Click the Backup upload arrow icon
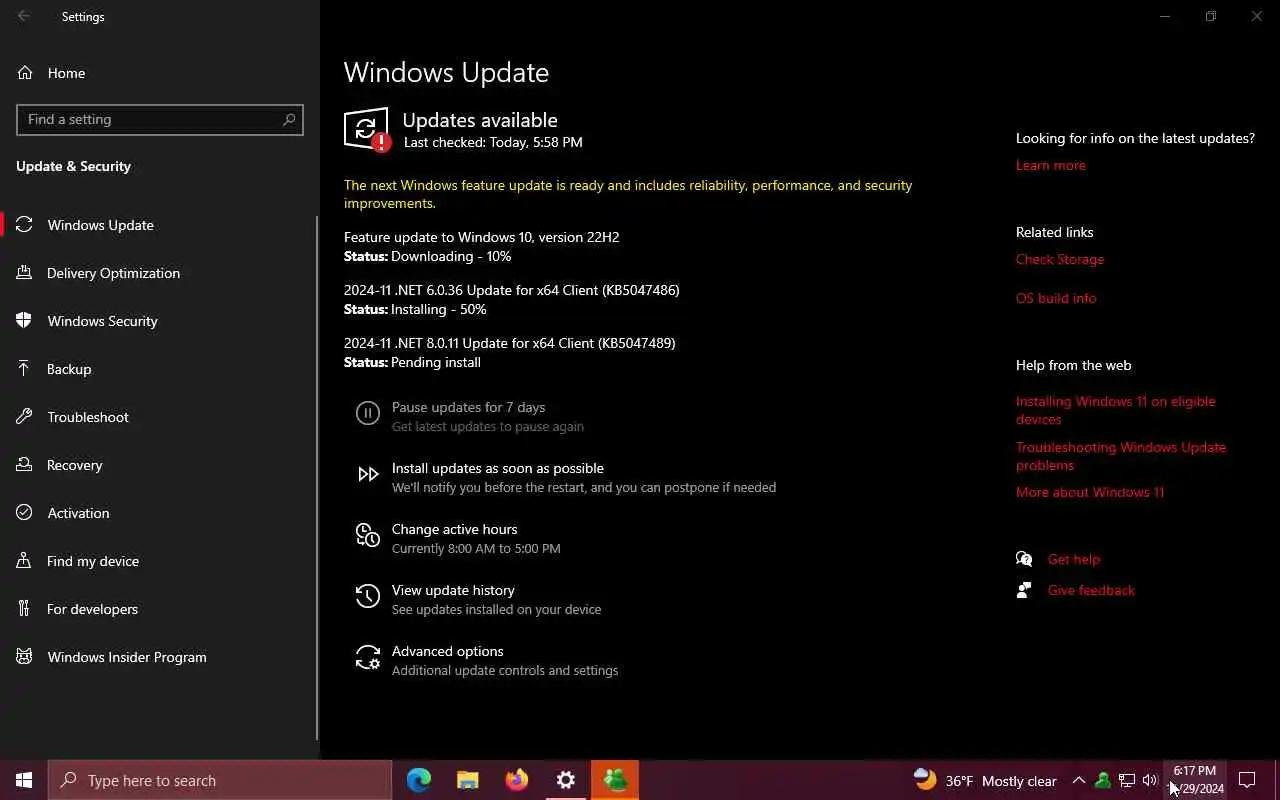 (25, 369)
